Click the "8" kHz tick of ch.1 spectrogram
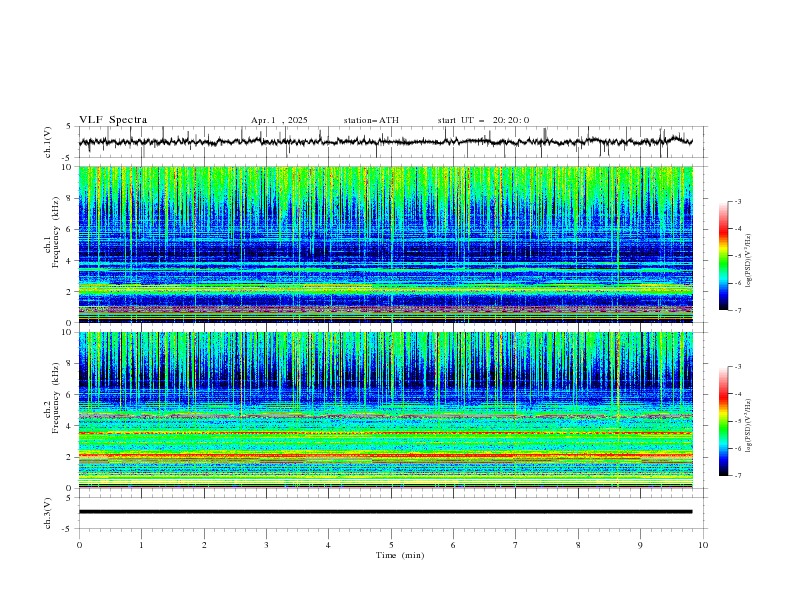The width and height of the screenshot is (792, 612). pos(71,198)
